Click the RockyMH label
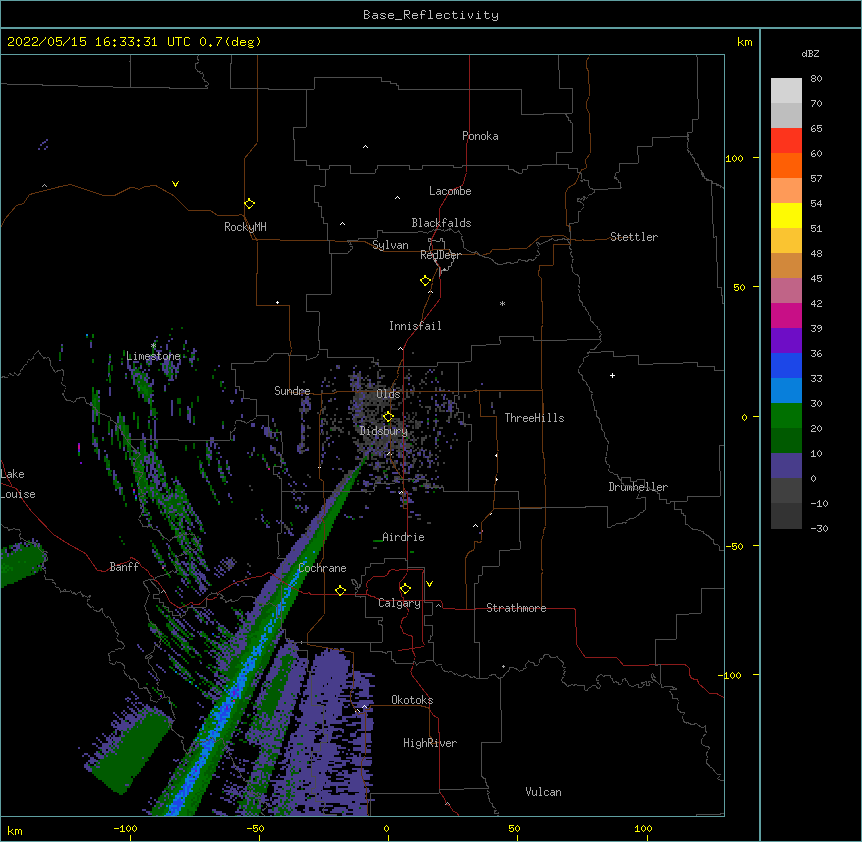The height and width of the screenshot is (842, 862). (x=245, y=227)
